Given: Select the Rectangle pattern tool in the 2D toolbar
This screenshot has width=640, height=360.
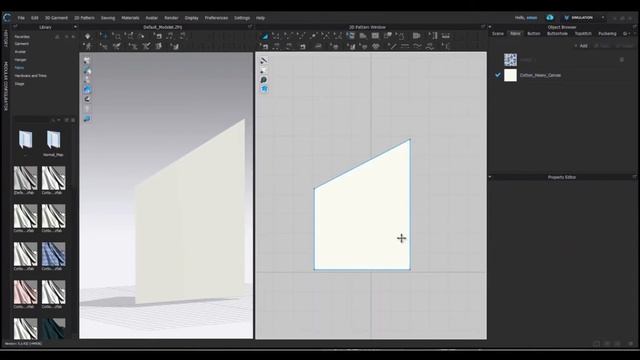Looking at the screenshot, I should tap(375, 36).
